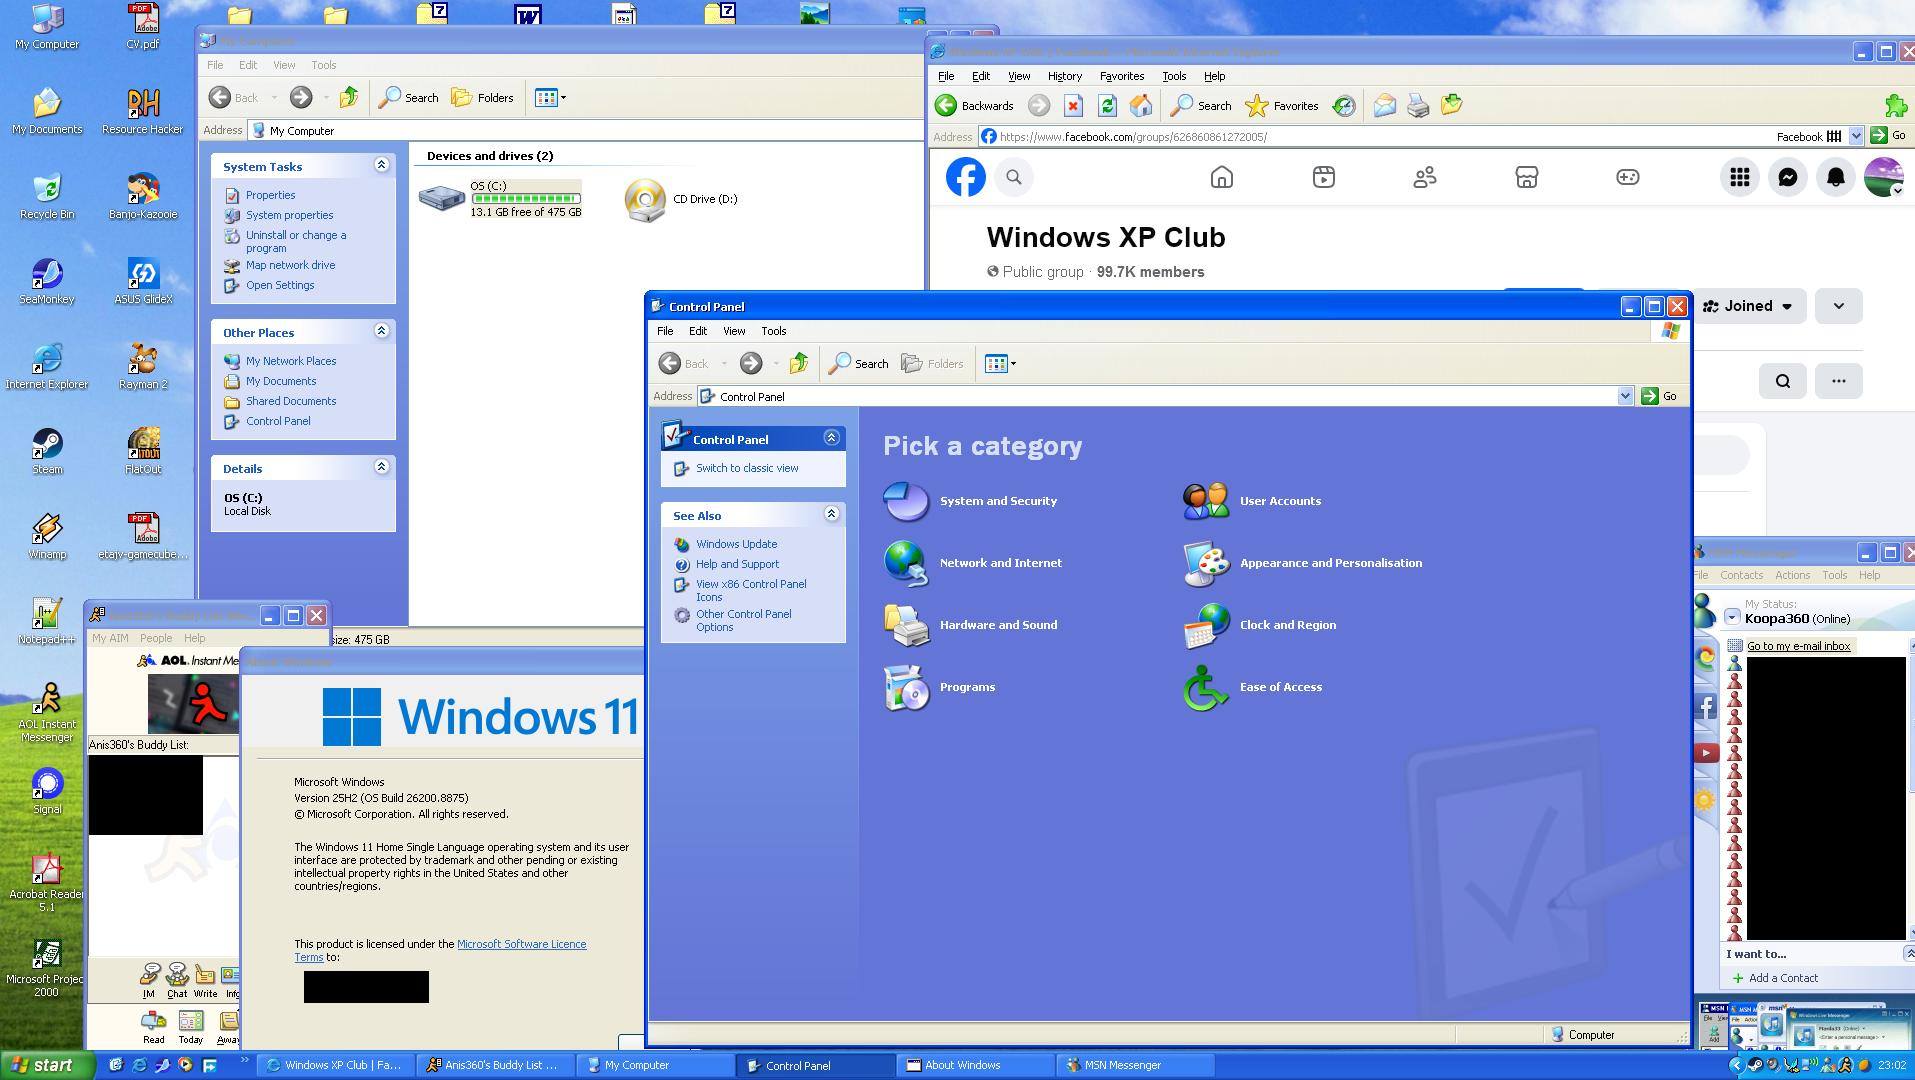Open Facebook Video icon in top bar
The width and height of the screenshot is (1915, 1080).
[1324, 177]
